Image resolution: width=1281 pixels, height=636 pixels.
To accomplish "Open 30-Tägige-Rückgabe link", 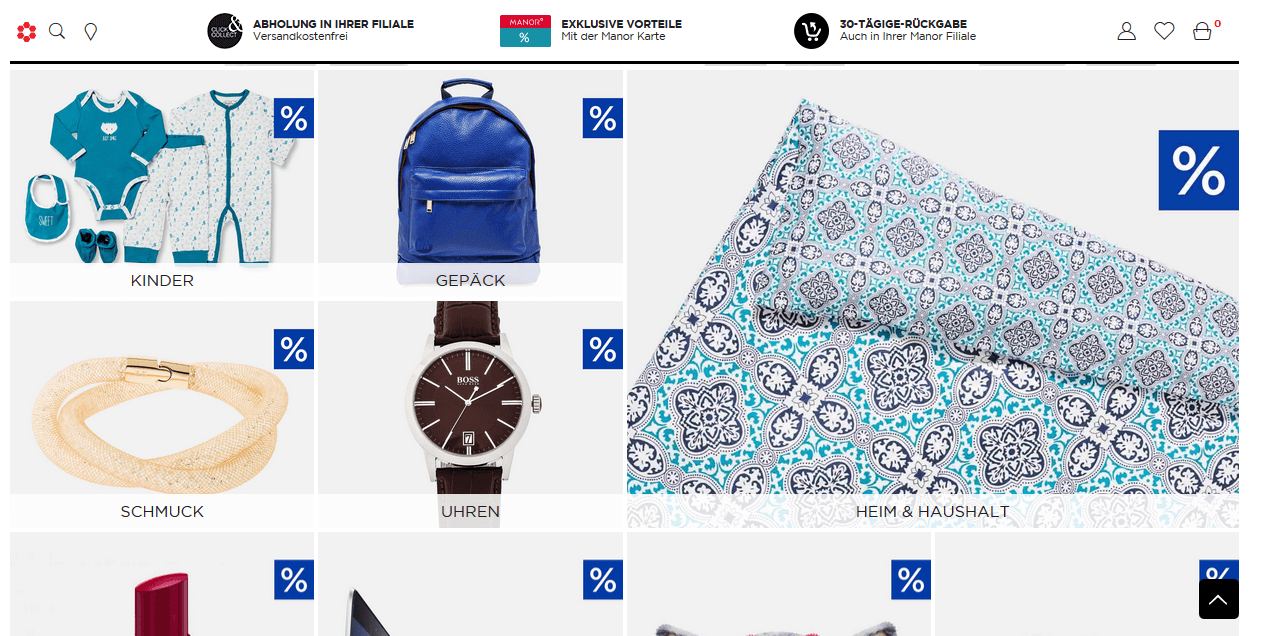I will (x=908, y=30).
